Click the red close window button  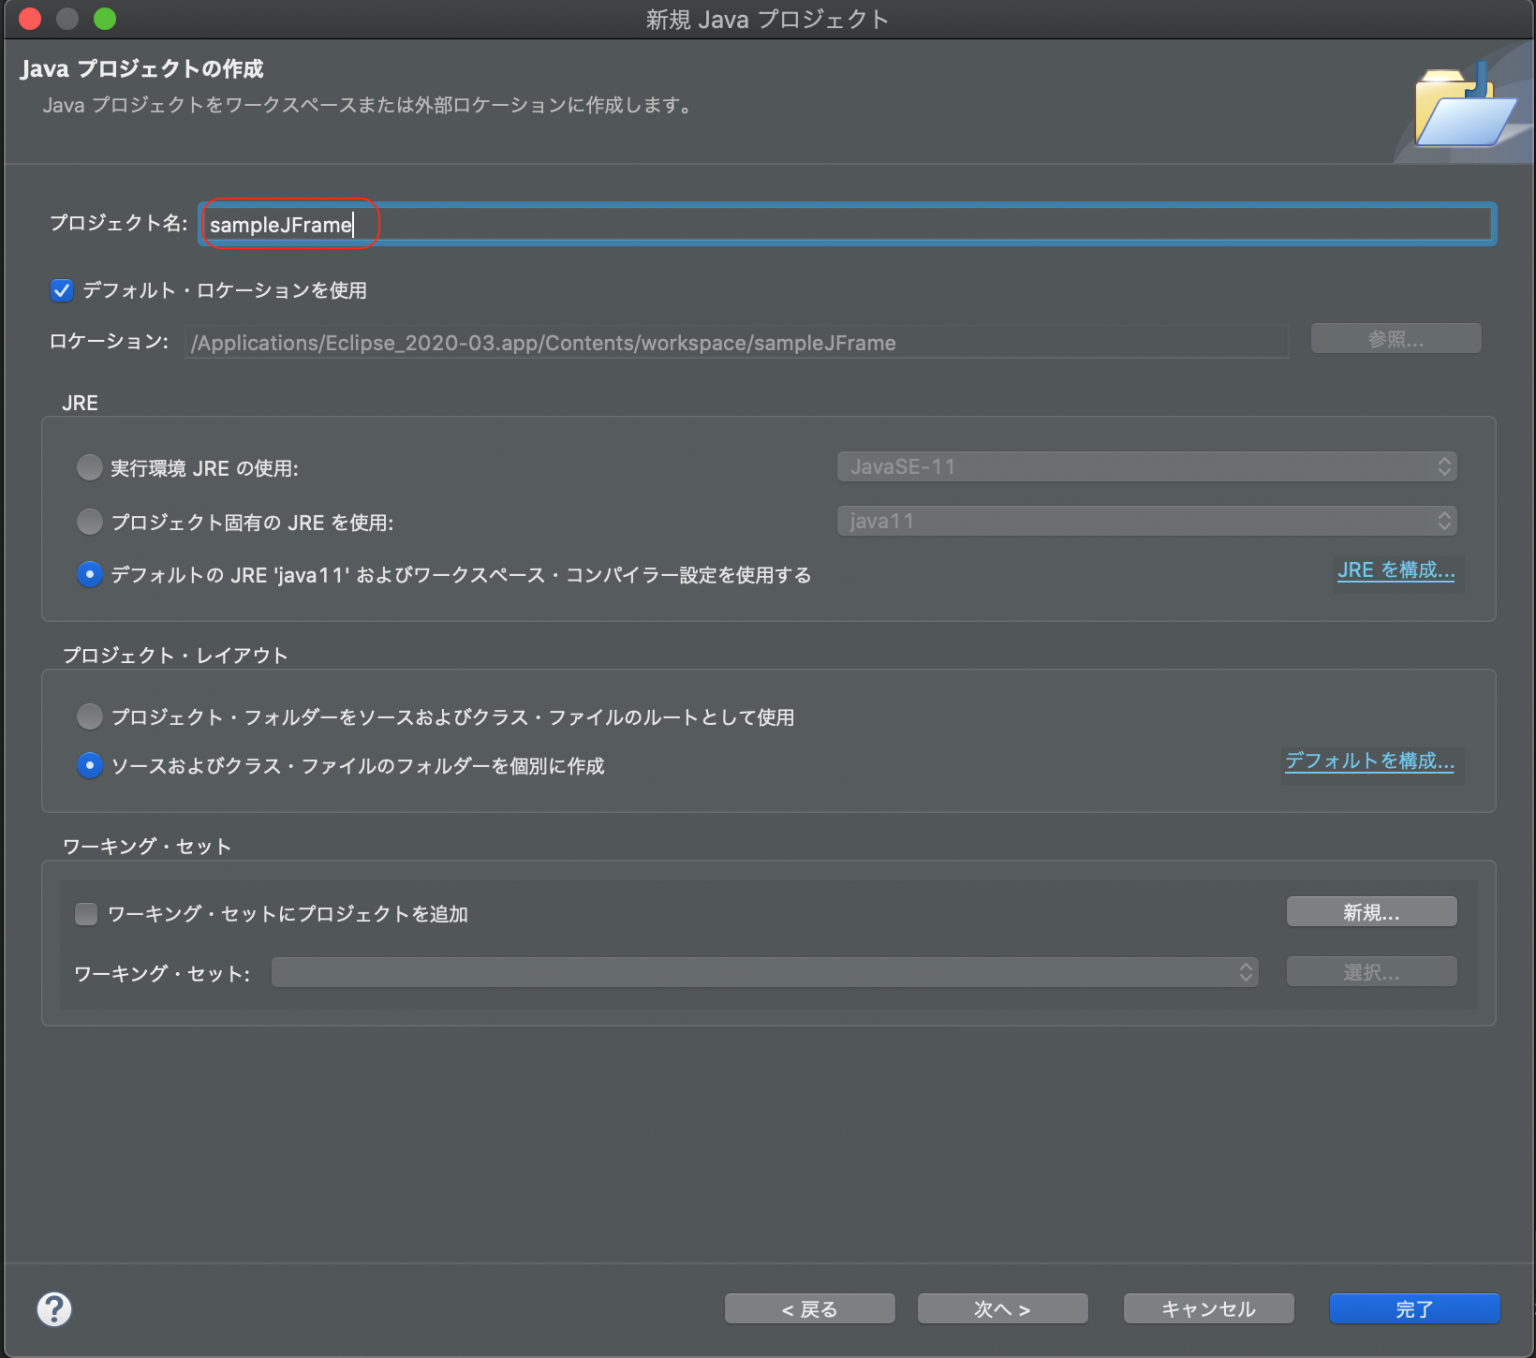tap(30, 19)
